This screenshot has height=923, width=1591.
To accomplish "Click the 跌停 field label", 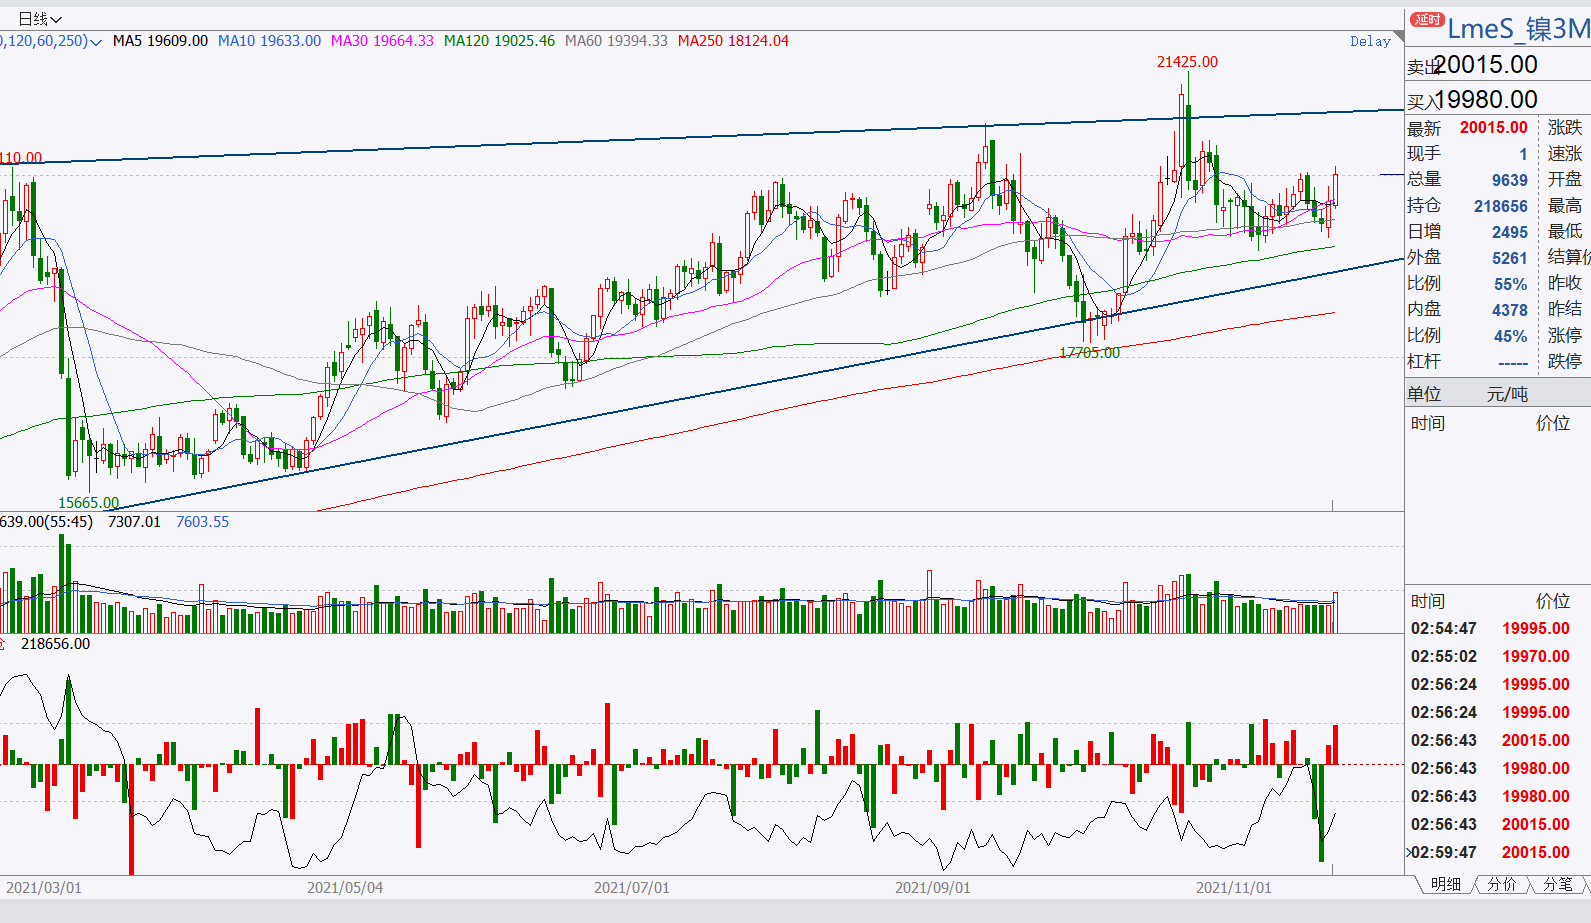I will tap(1565, 361).
